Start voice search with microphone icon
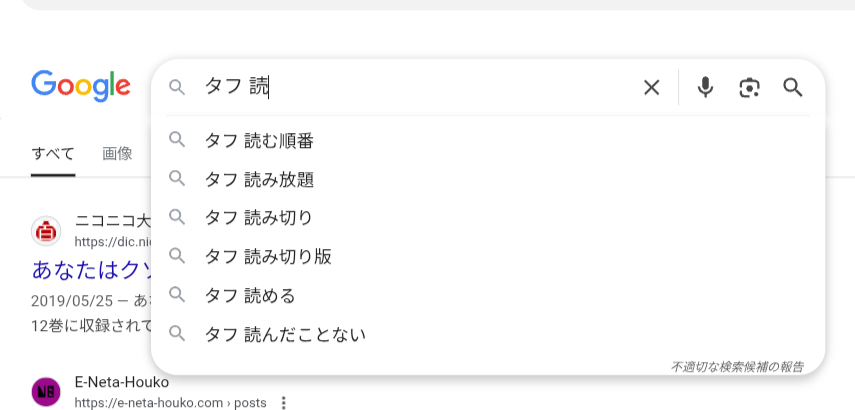 click(705, 87)
